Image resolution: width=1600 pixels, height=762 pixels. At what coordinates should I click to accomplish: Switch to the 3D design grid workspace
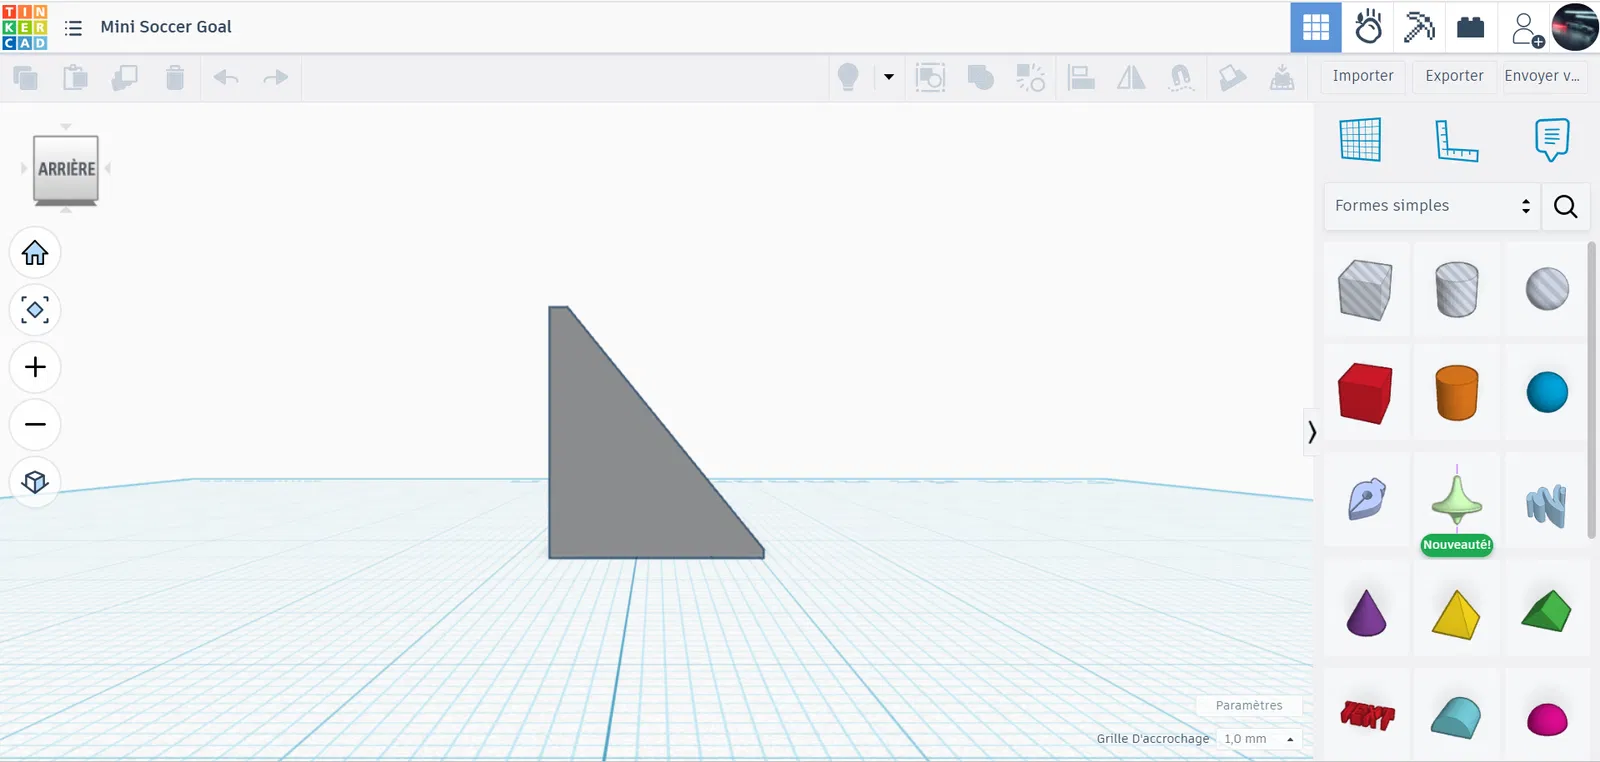1316,27
